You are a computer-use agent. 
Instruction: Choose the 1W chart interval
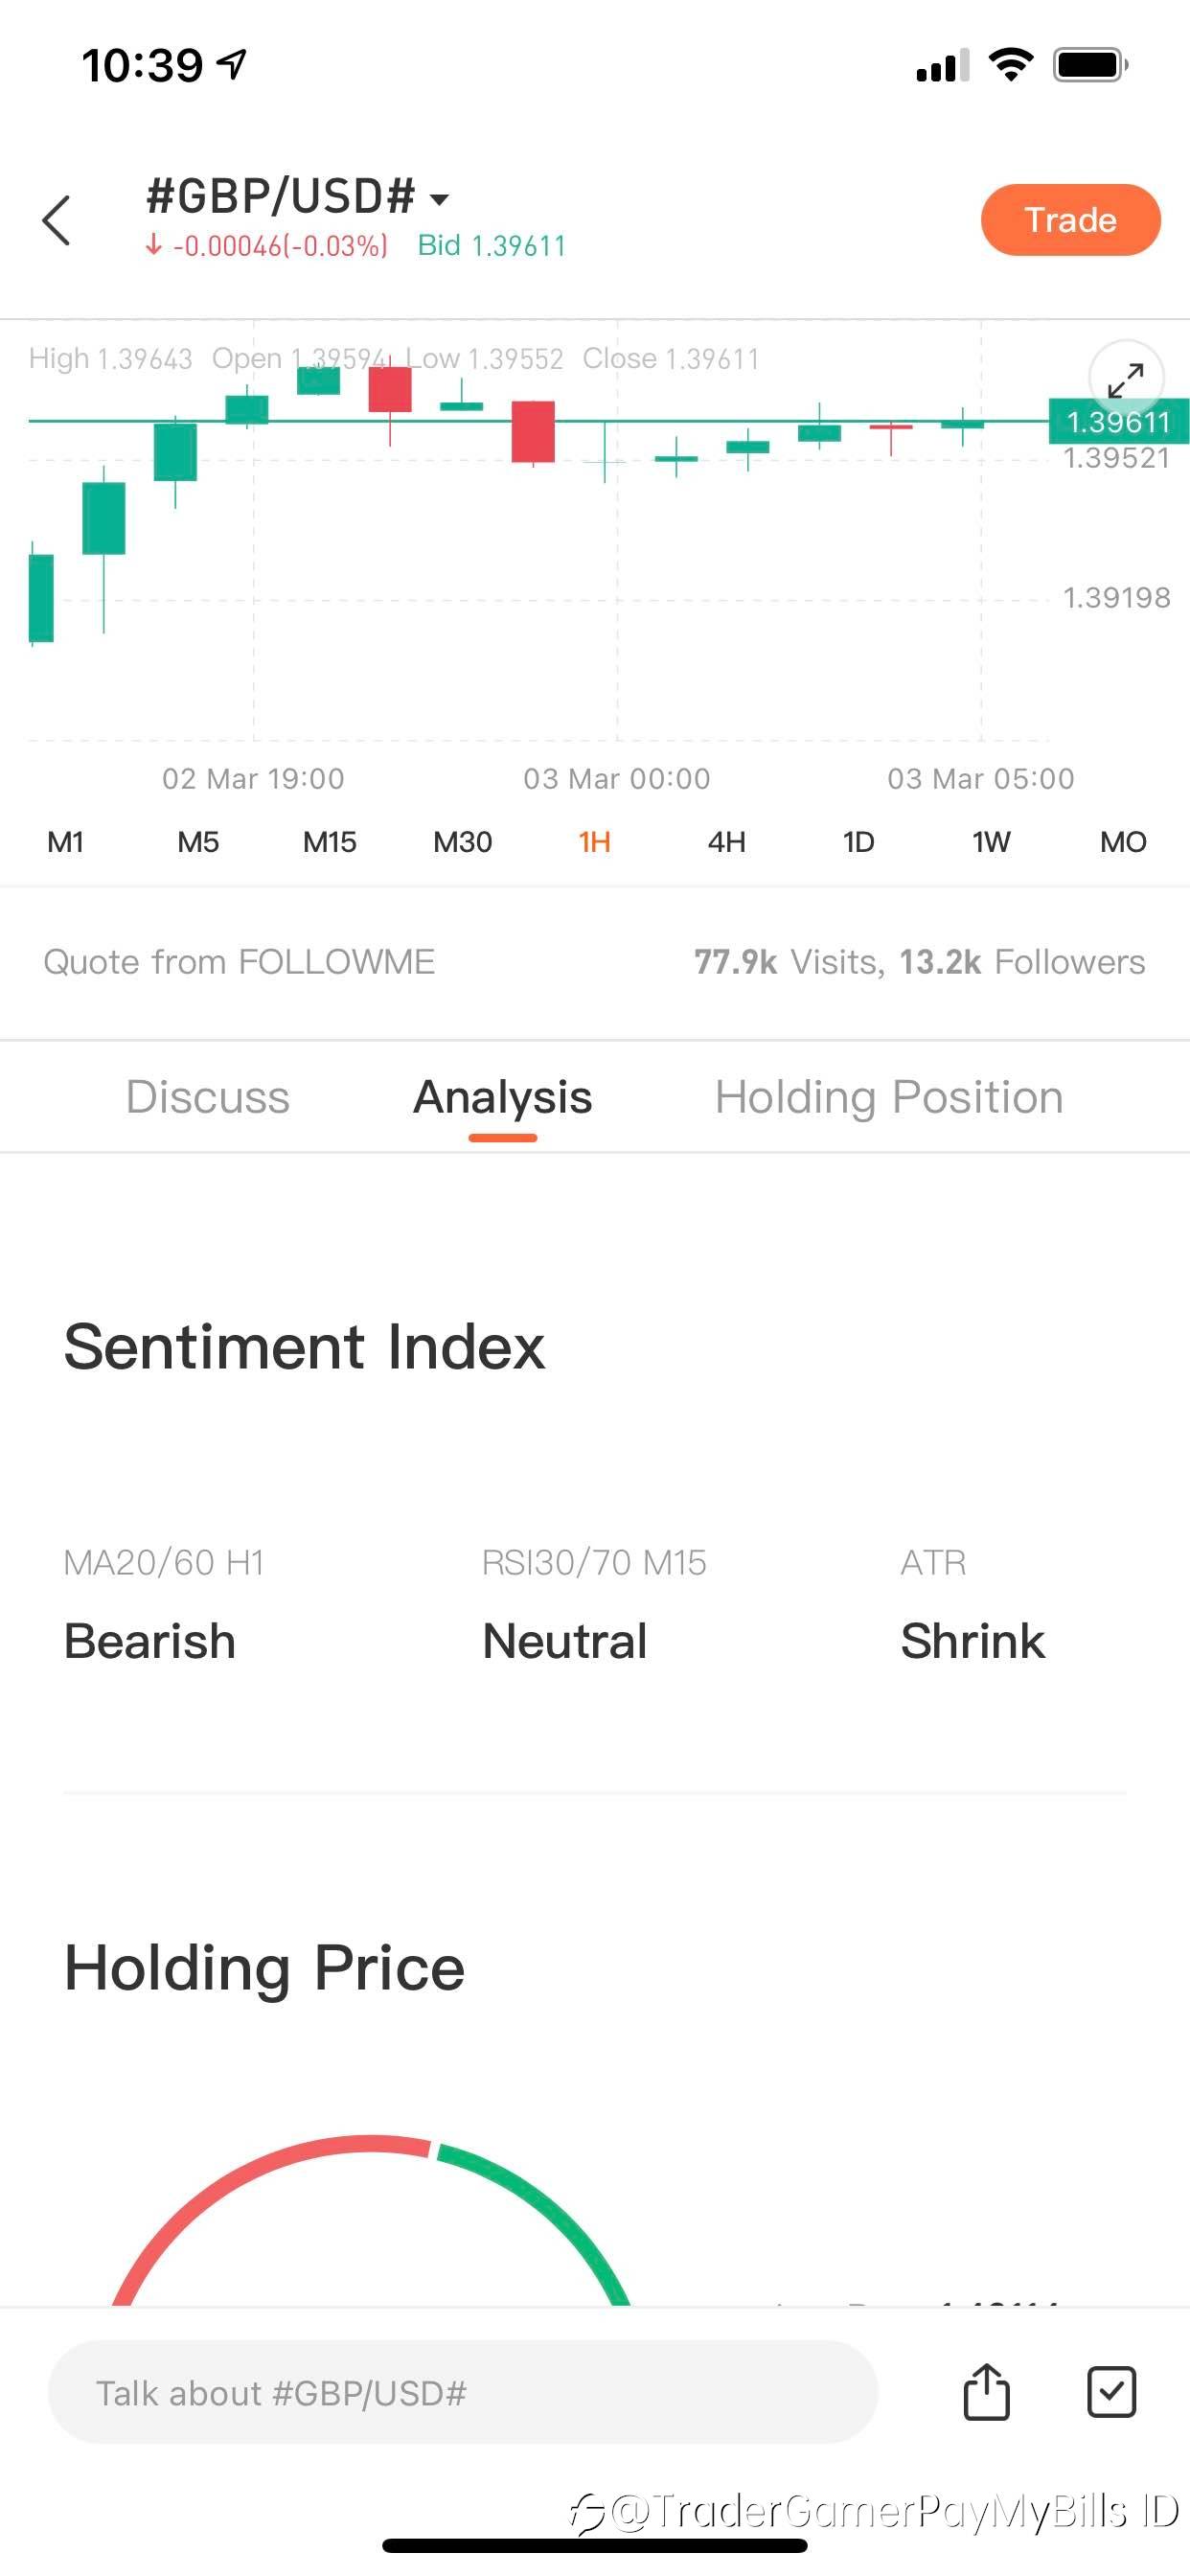[x=991, y=842]
